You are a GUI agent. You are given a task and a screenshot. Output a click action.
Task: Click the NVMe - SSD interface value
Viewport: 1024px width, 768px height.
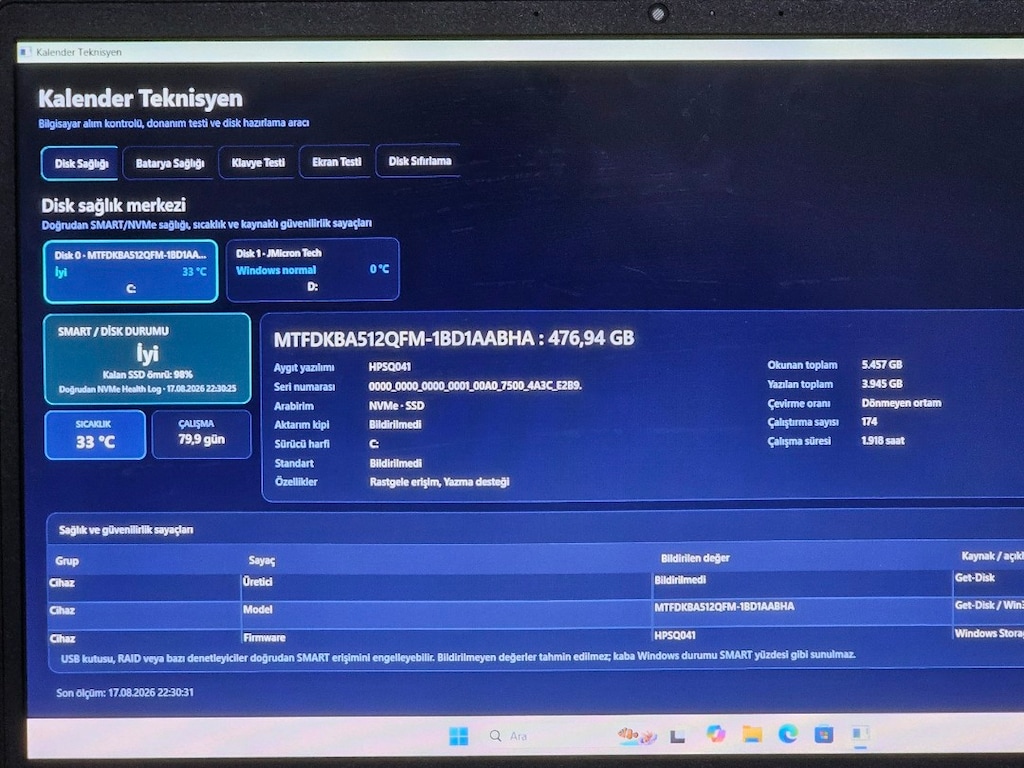click(x=396, y=406)
